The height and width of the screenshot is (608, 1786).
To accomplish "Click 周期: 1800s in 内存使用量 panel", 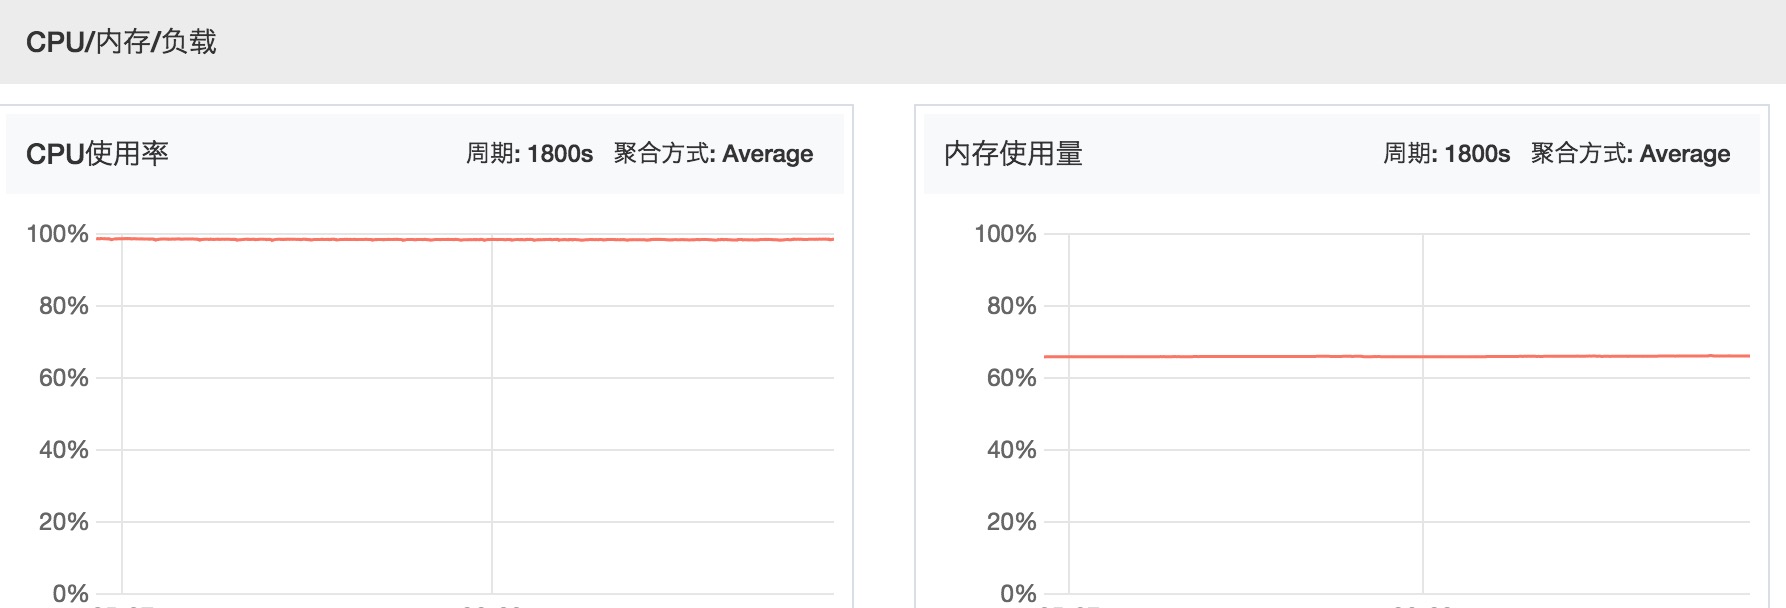I will point(1446,154).
